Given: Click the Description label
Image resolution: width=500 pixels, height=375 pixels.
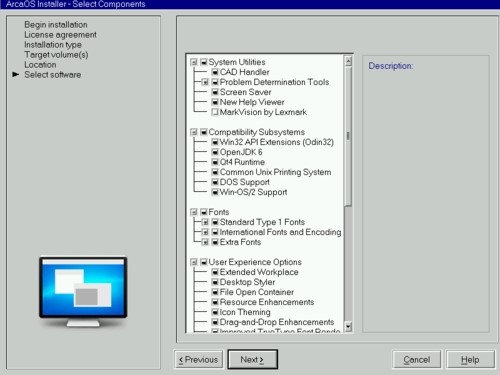Looking at the screenshot, I should (x=391, y=66).
